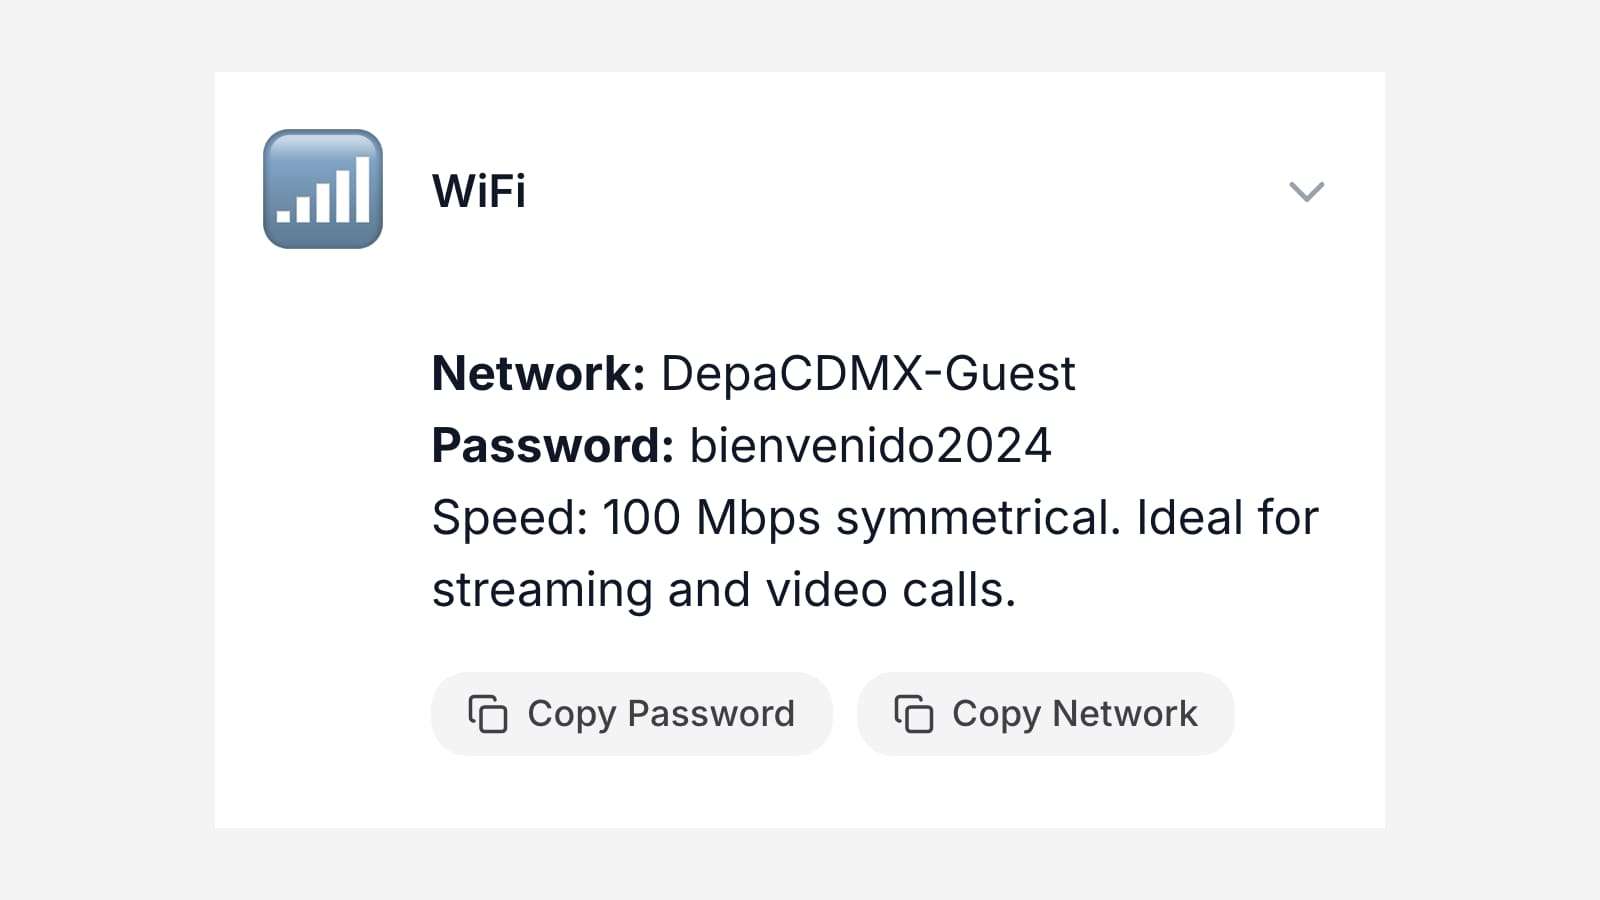This screenshot has width=1600, height=900.
Task: Click the empty header space between WiFi and the chevron
Action: click(x=900, y=191)
